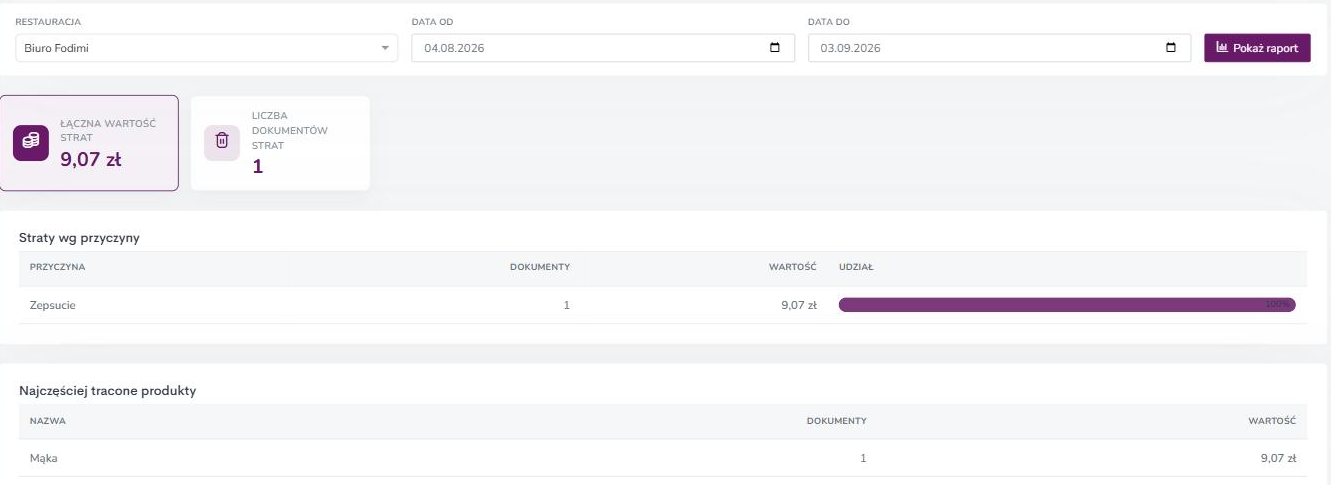Viewport: 1331px width, 485px height.
Task: Open calendar picker for Data do
Action: tap(1171, 48)
